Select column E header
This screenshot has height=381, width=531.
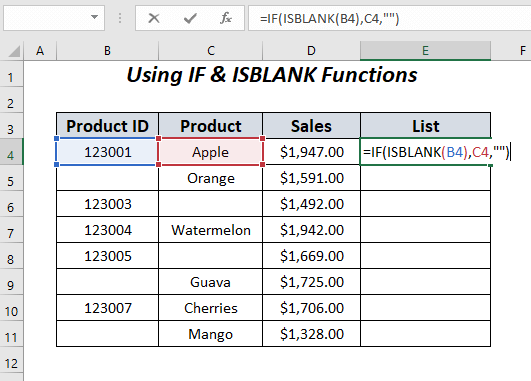425,51
